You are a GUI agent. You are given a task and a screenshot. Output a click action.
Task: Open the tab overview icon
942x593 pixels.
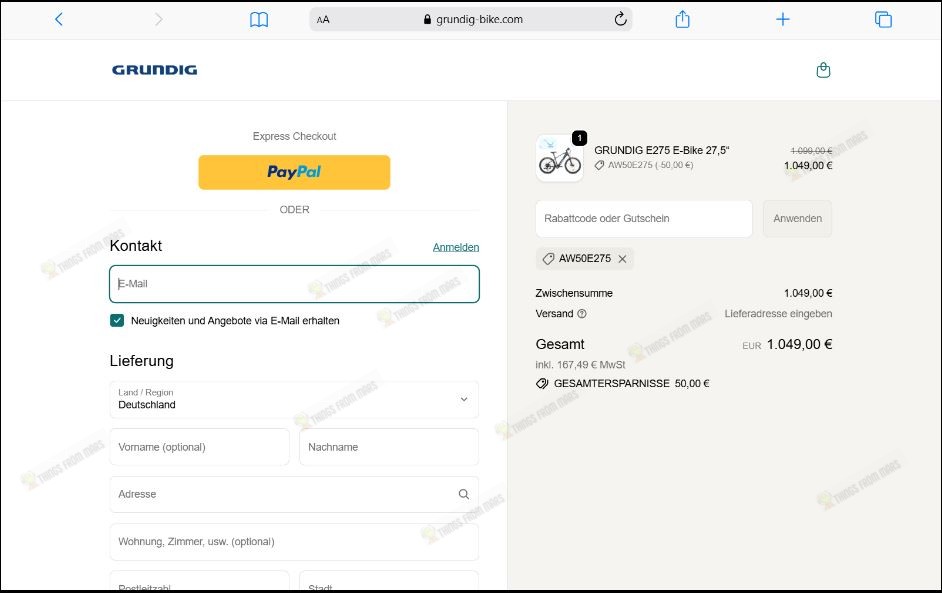pos(883,18)
